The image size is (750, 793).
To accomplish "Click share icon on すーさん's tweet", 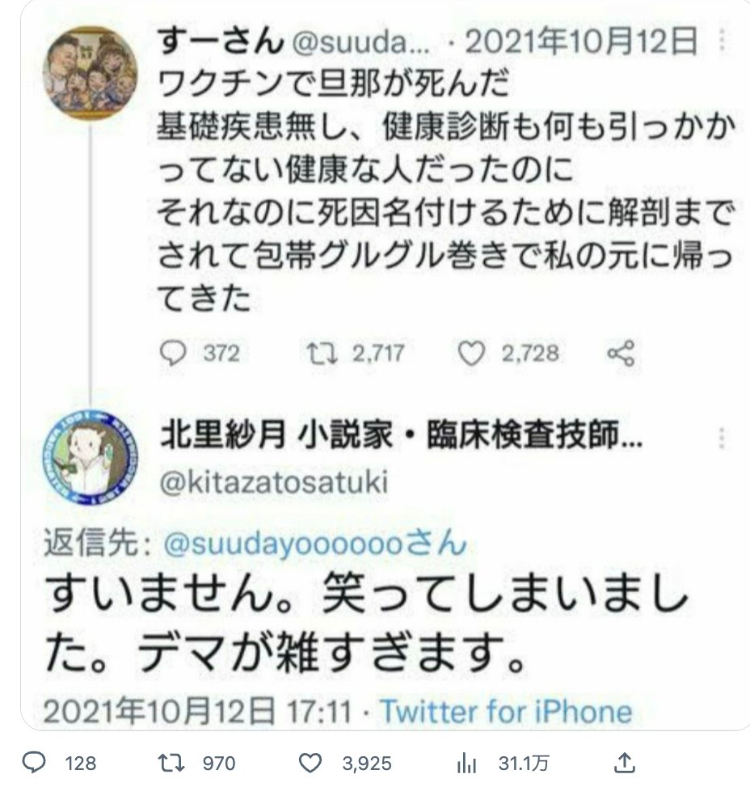I will point(621,353).
